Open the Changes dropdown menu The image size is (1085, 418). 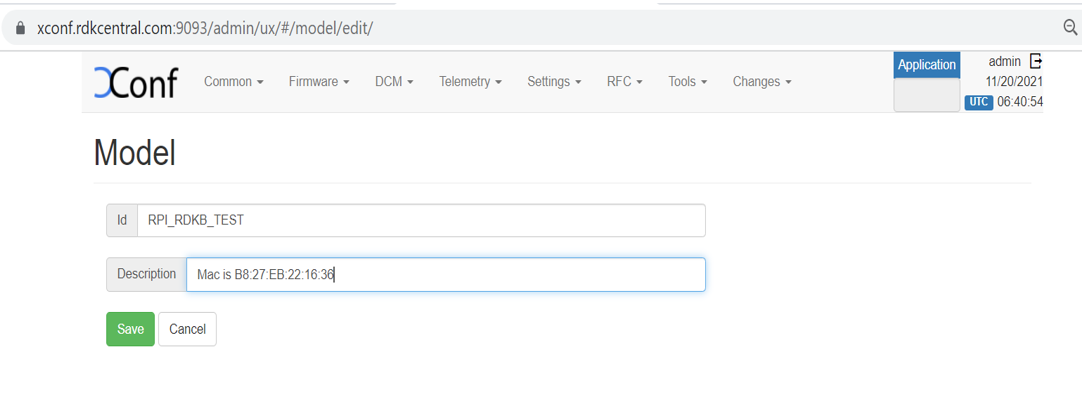coord(762,82)
